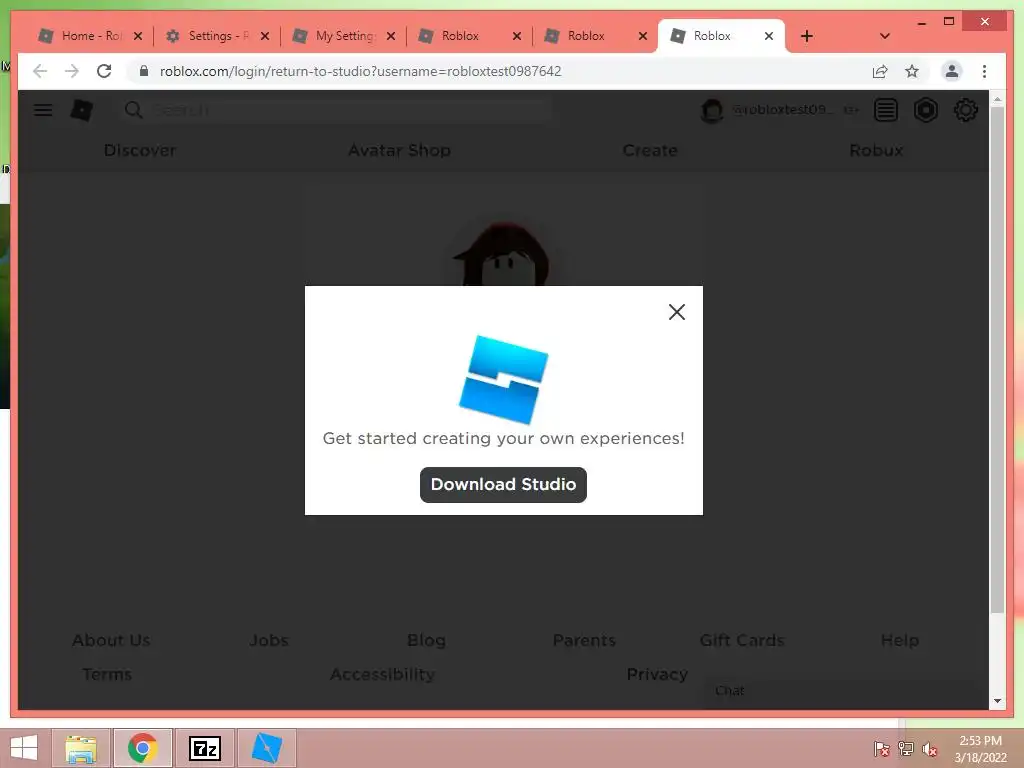Click the blue Roblox Studio logo in dialog
The image size is (1024, 768).
pyautogui.click(x=504, y=379)
